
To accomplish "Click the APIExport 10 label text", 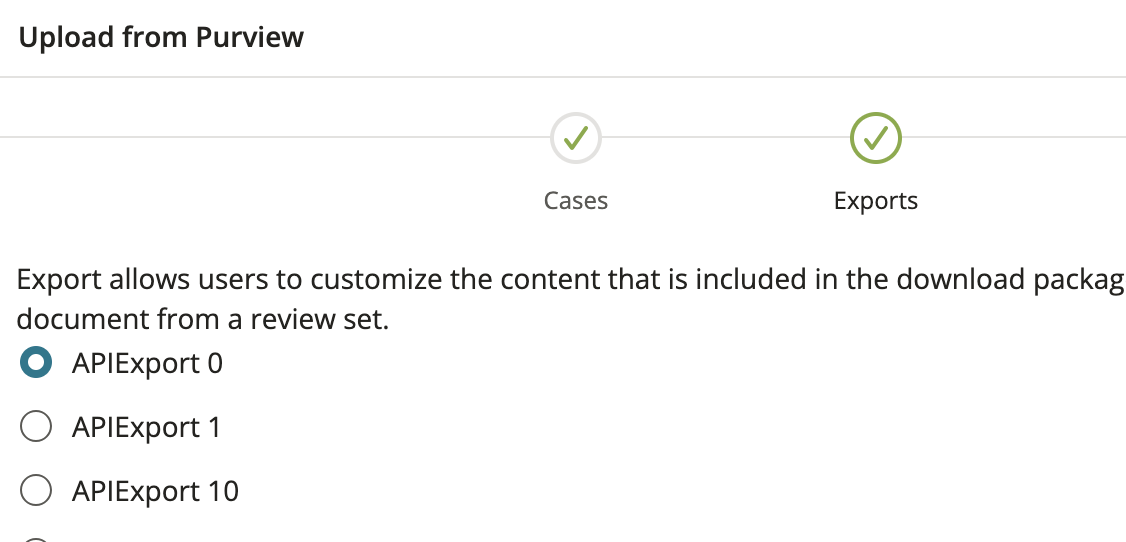I will point(155,491).
